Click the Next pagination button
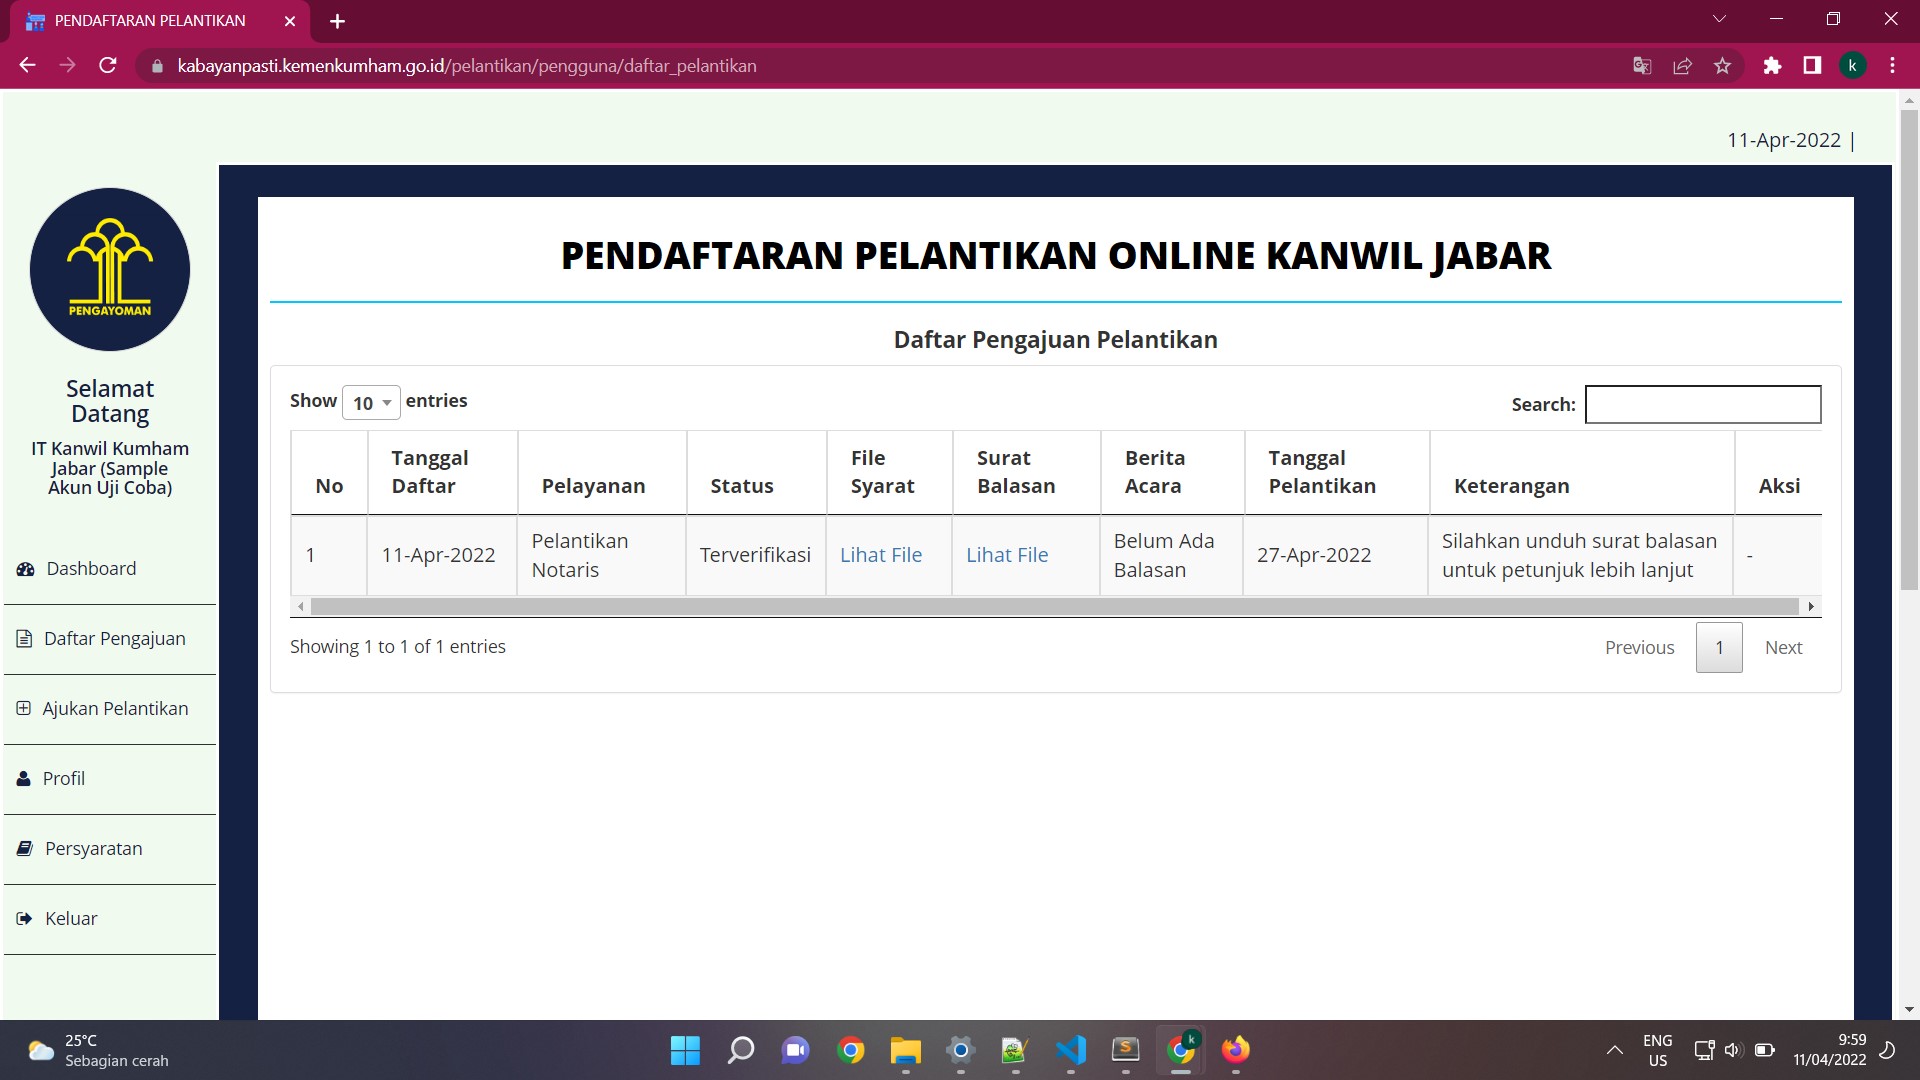This screenshot has height=1080, width=1920. tap(1782, 647)
